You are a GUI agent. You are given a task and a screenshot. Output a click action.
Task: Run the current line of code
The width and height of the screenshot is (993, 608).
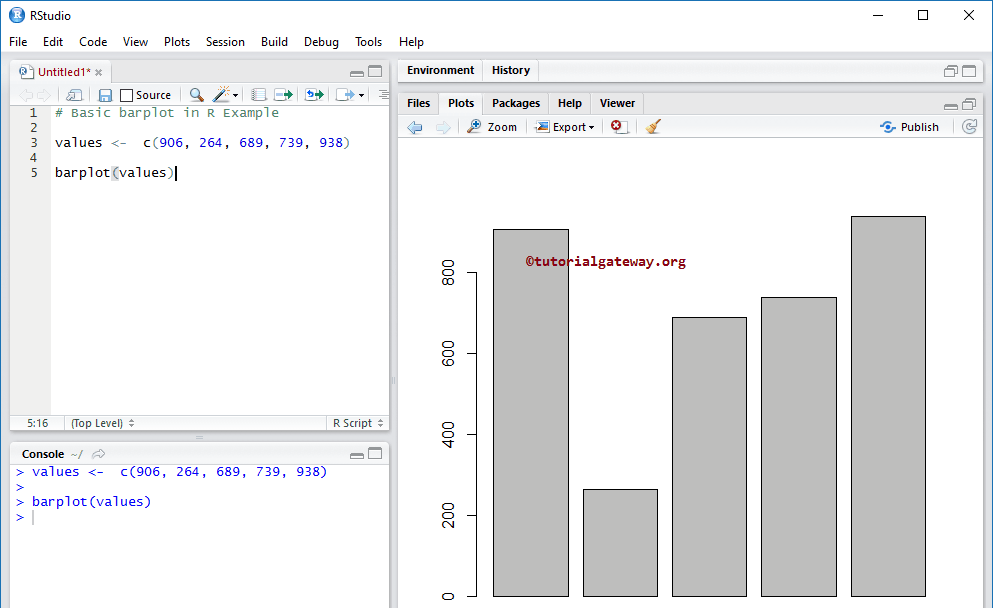point(283,94)
